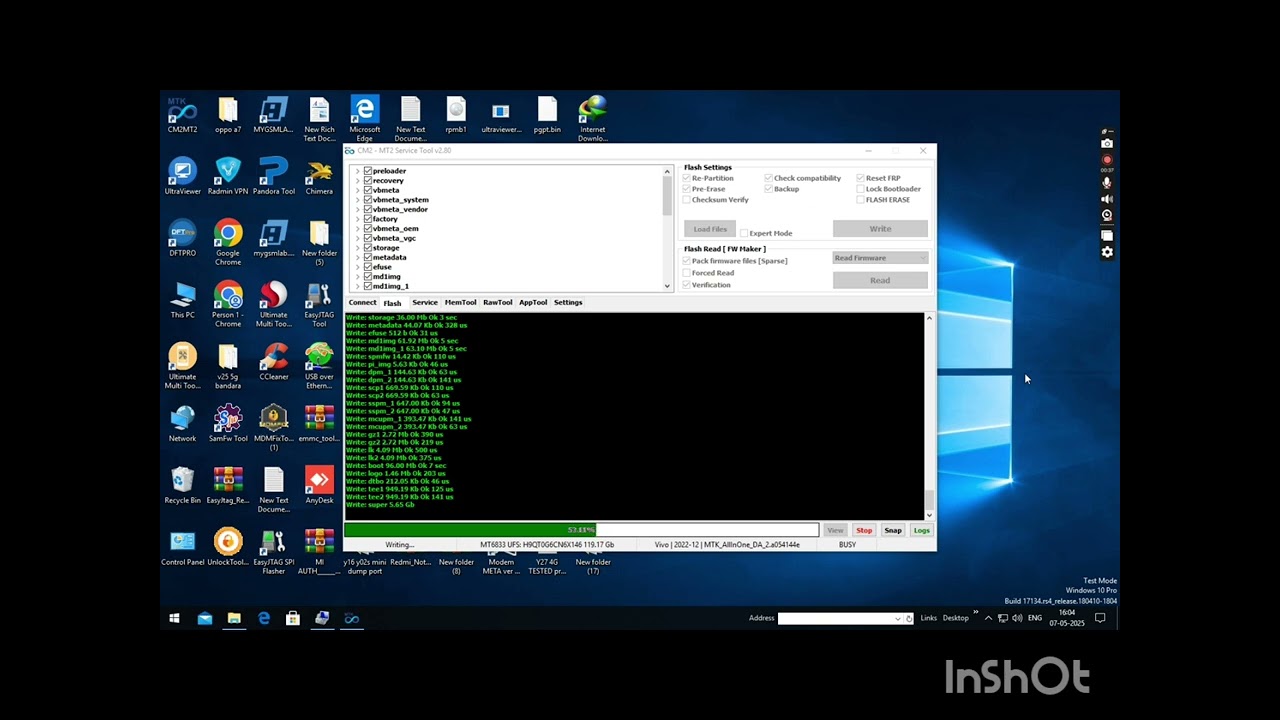Screen dimensions: 1280x720
Task: Click the Logs button
Action: click(921, 530)
